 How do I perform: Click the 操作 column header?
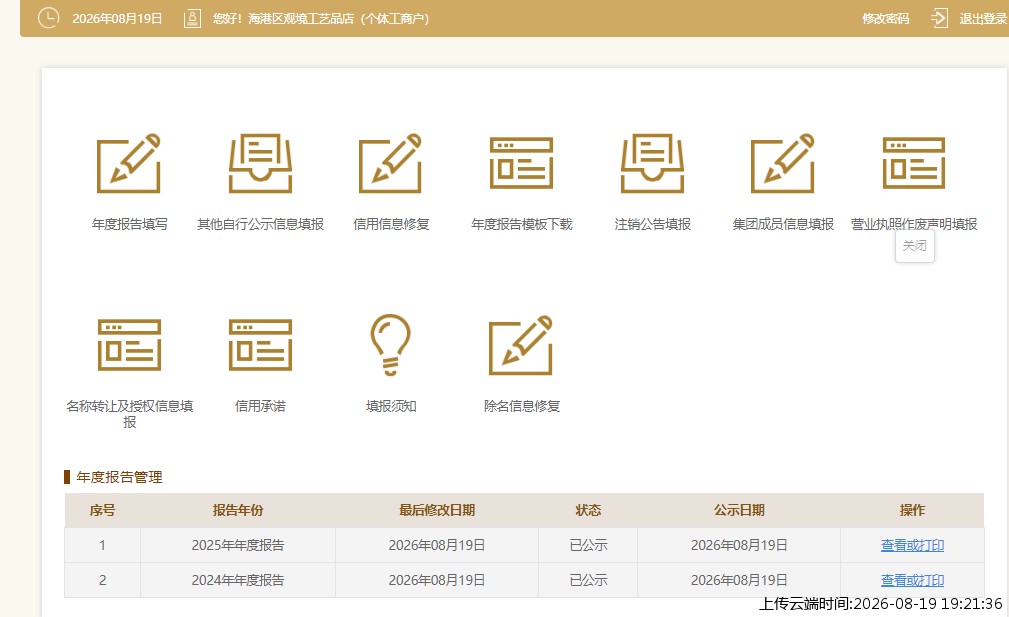(x=912, y=510)
